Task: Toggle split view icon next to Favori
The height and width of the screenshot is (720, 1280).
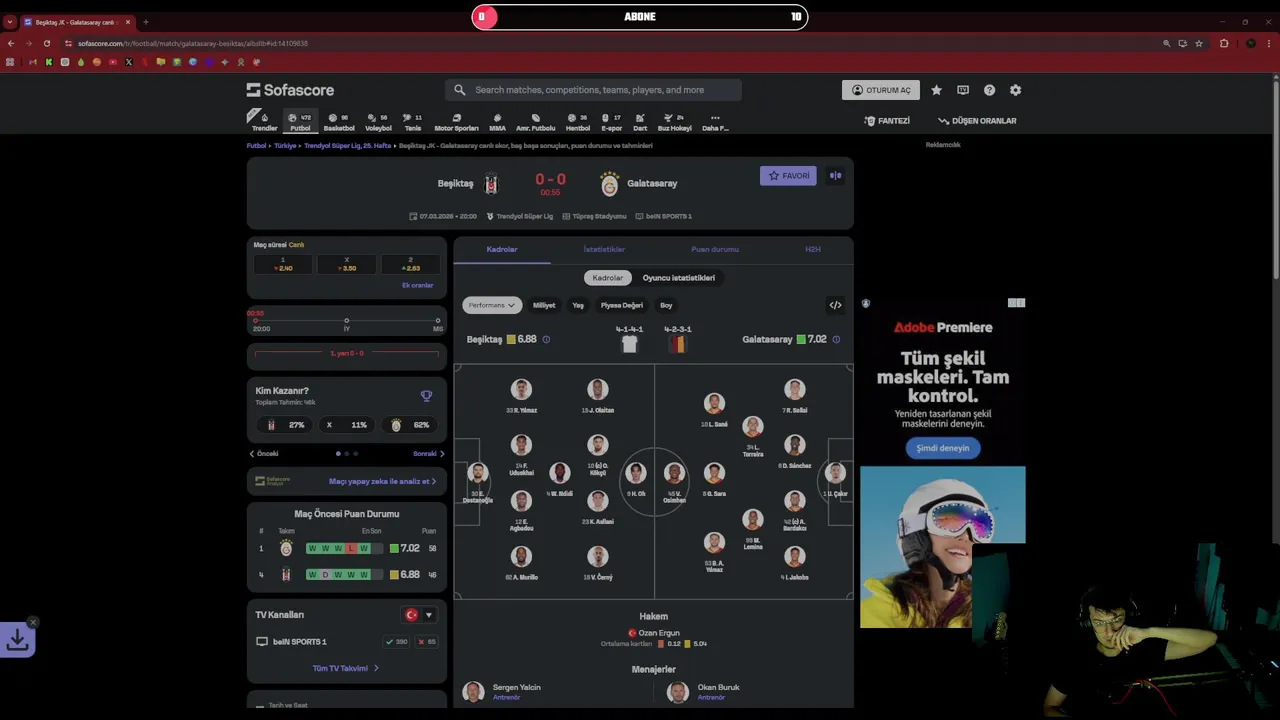Action: 835,176
